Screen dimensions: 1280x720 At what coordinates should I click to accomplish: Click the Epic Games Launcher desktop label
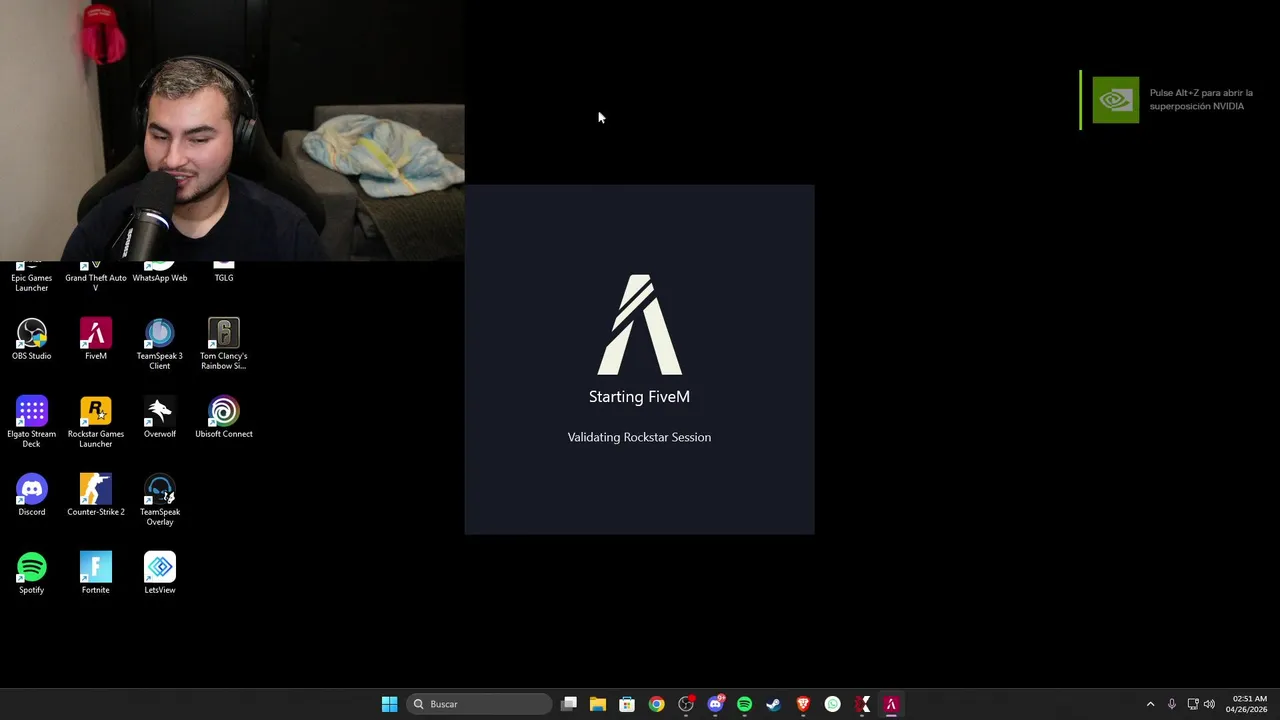click(32, 283)
